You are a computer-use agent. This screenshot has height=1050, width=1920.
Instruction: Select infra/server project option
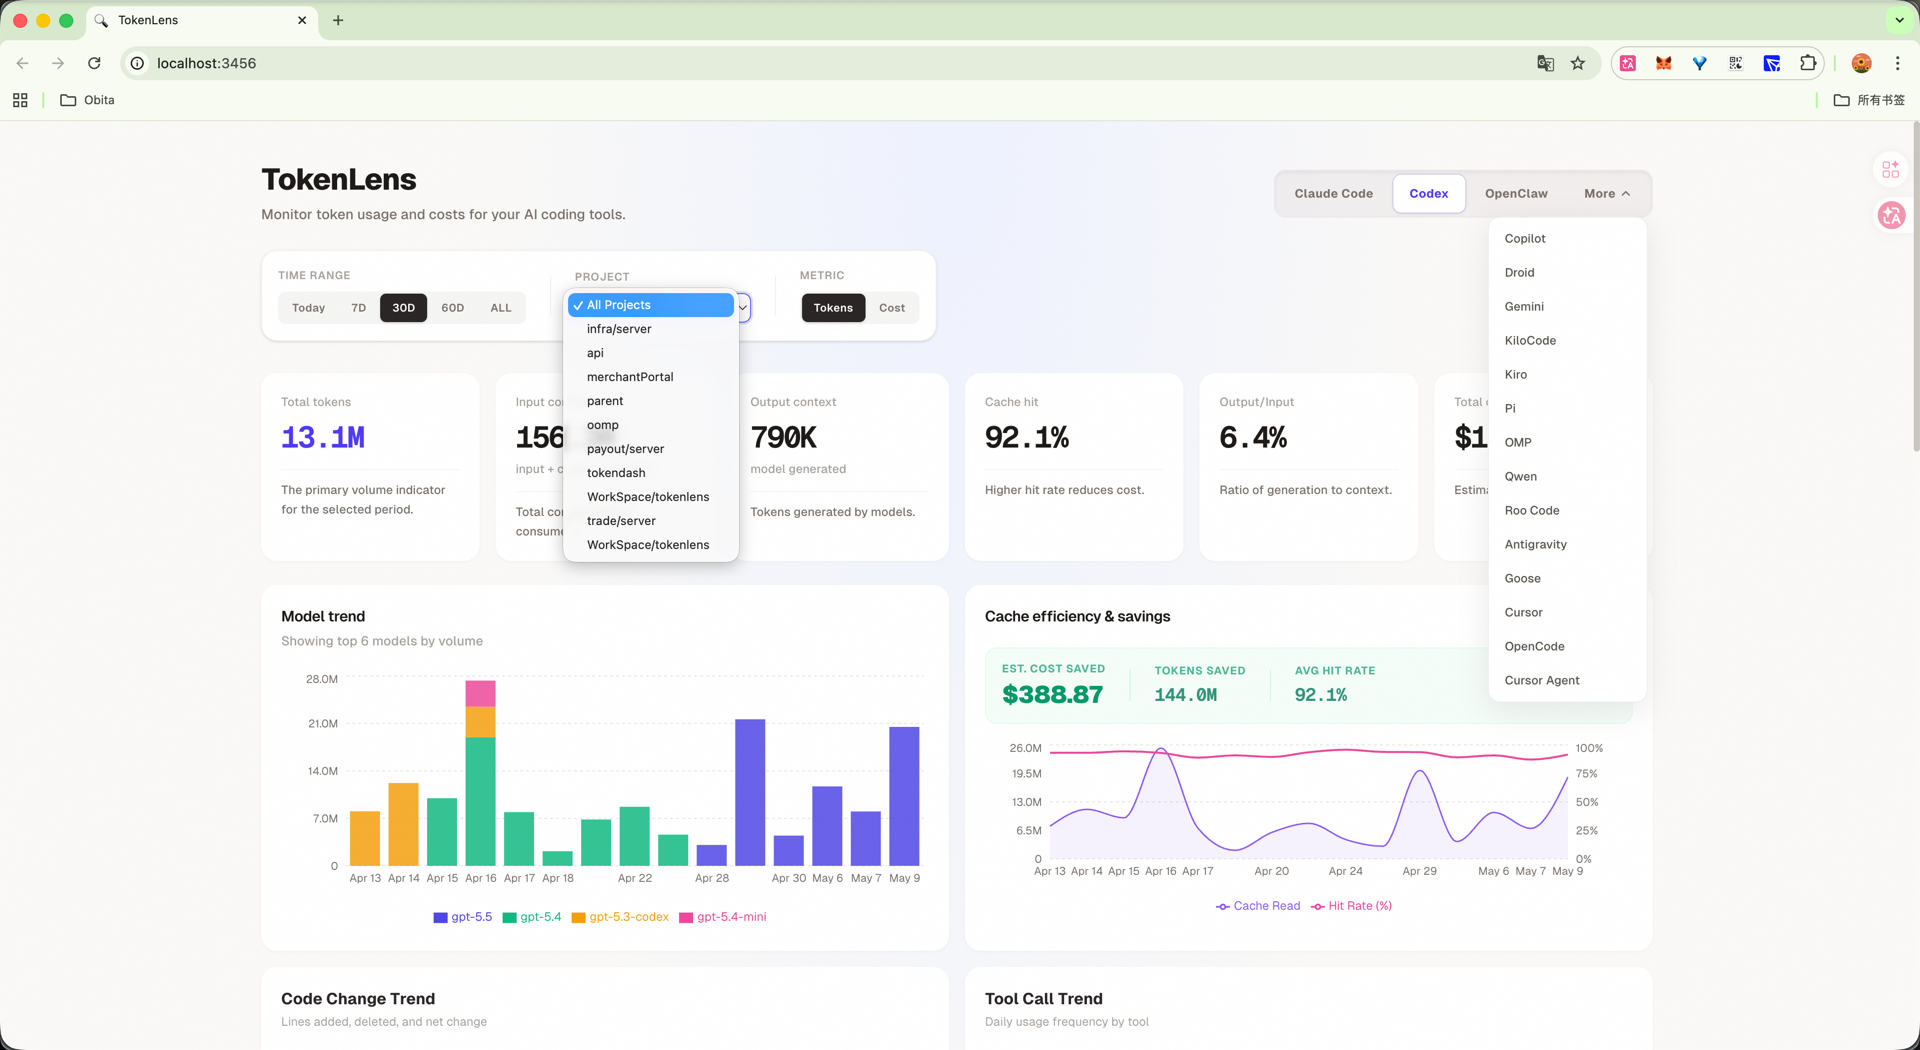(x=651, y=329)
